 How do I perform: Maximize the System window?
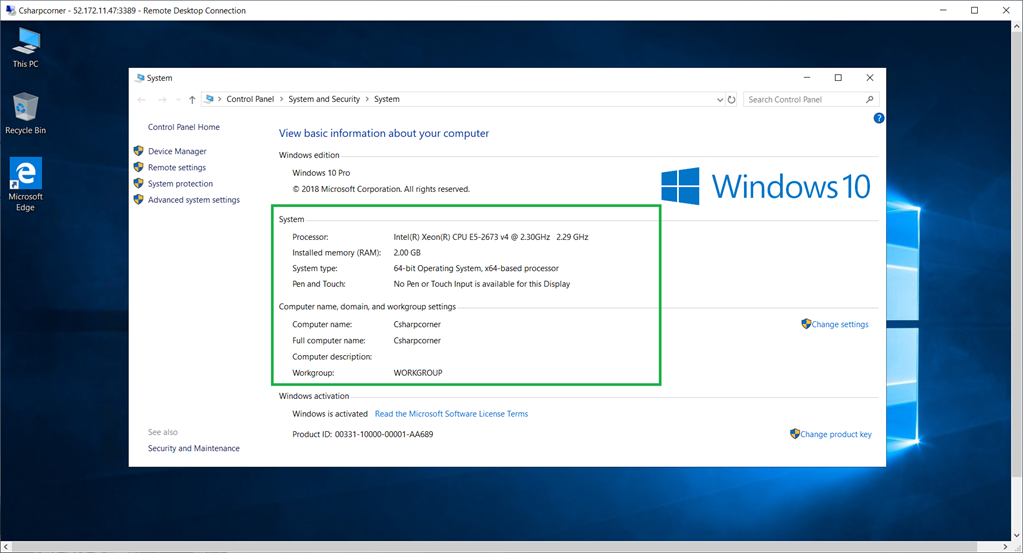click(838, 78)
